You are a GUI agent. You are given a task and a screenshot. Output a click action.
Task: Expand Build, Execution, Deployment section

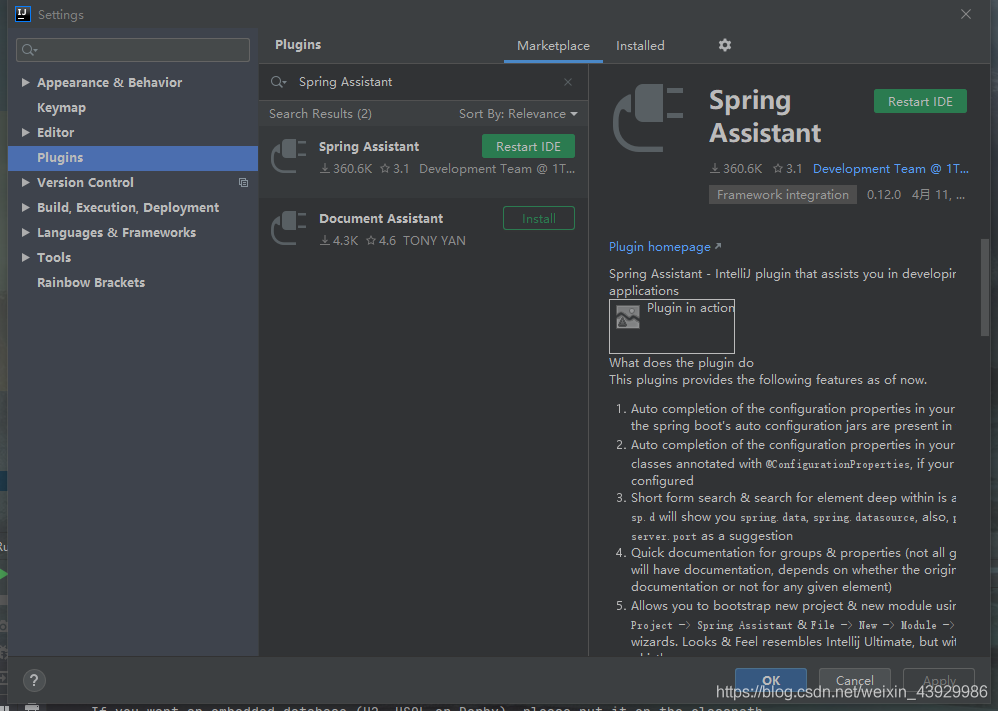point(25,208)
